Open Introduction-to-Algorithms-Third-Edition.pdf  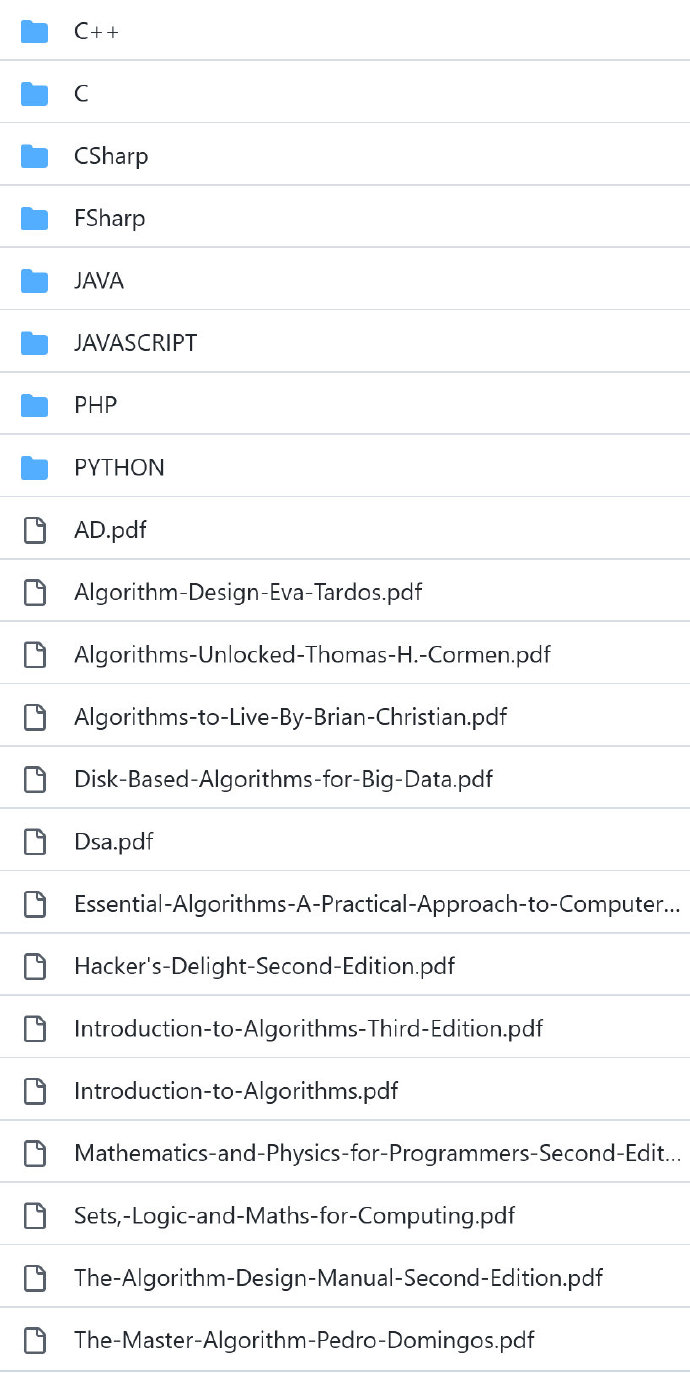click(308, 1028)
